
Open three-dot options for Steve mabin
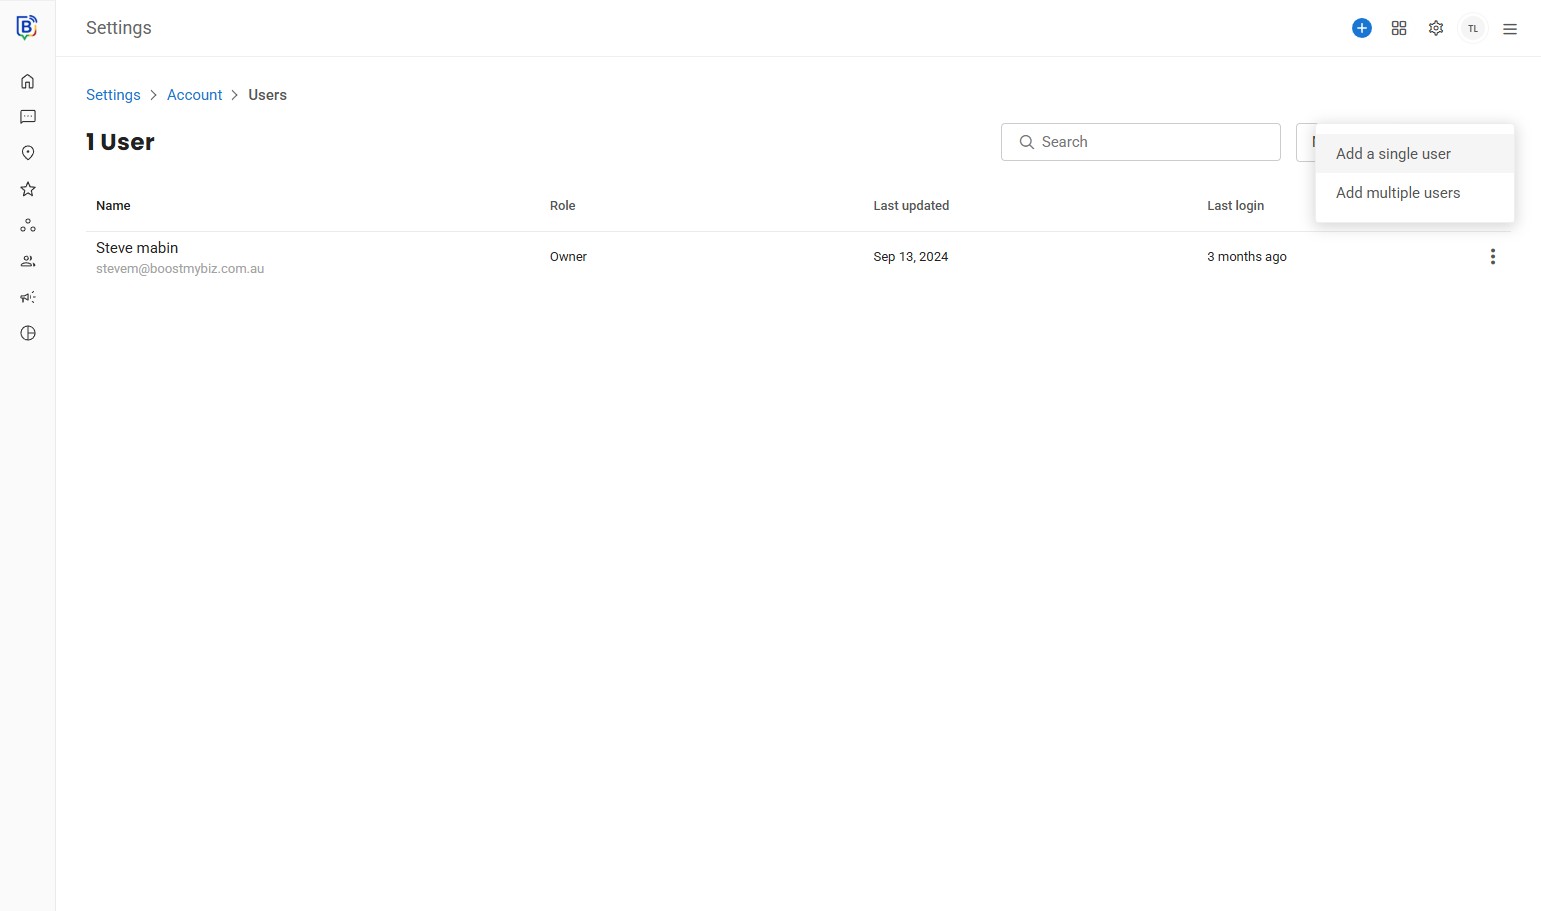tap(1492, 257)
